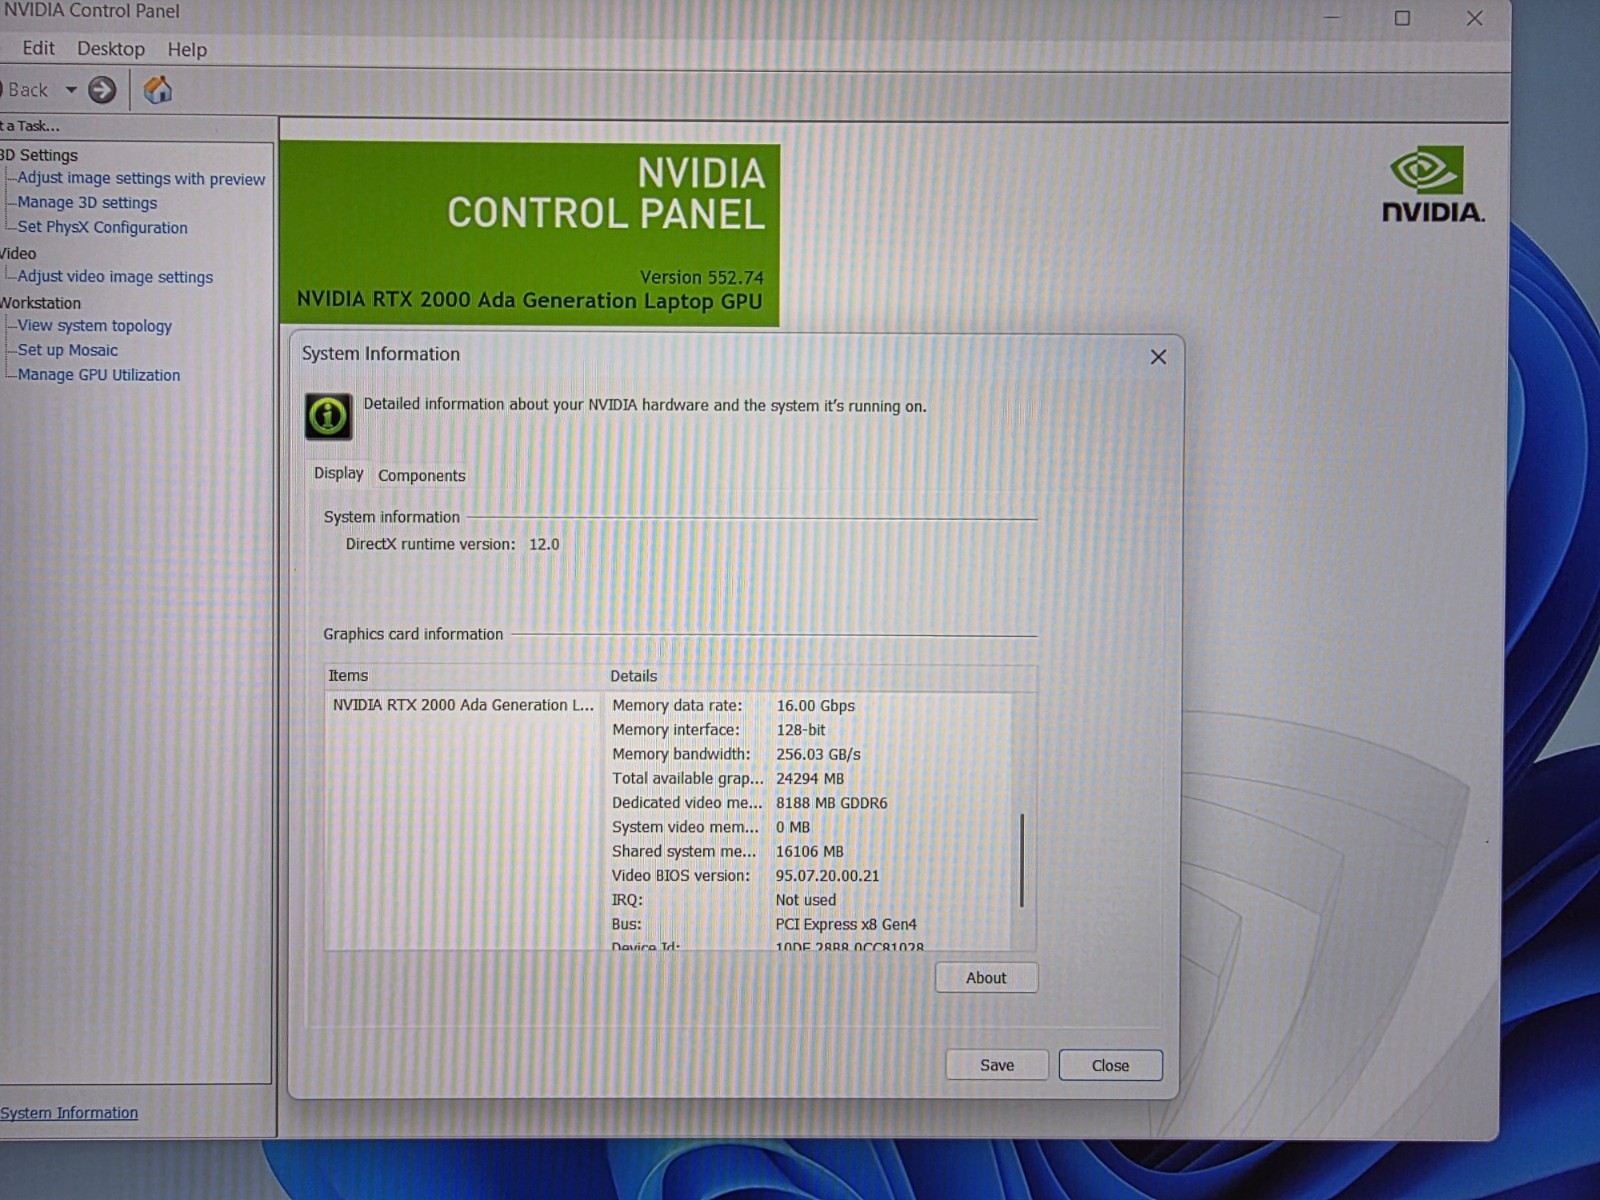Click the Forward arrow toolbar icon
The width and height of the screenshot is (1600, 1200).
click(102, 90)
